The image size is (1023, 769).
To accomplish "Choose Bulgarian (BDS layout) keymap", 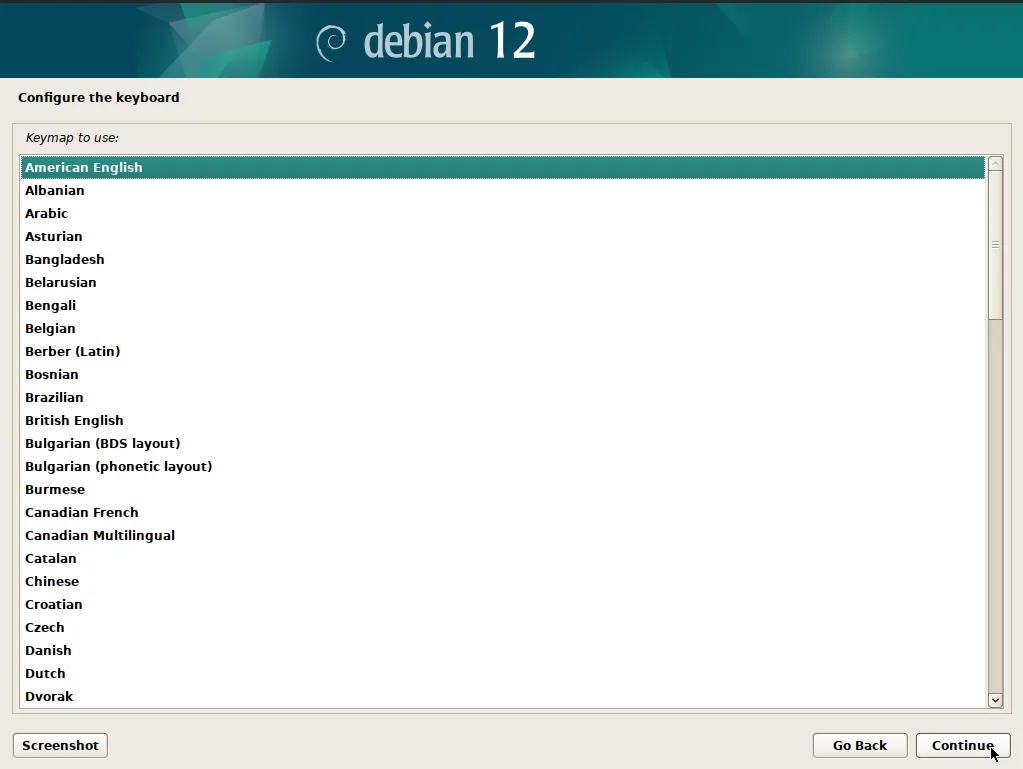I will click(x=102, y=444).
